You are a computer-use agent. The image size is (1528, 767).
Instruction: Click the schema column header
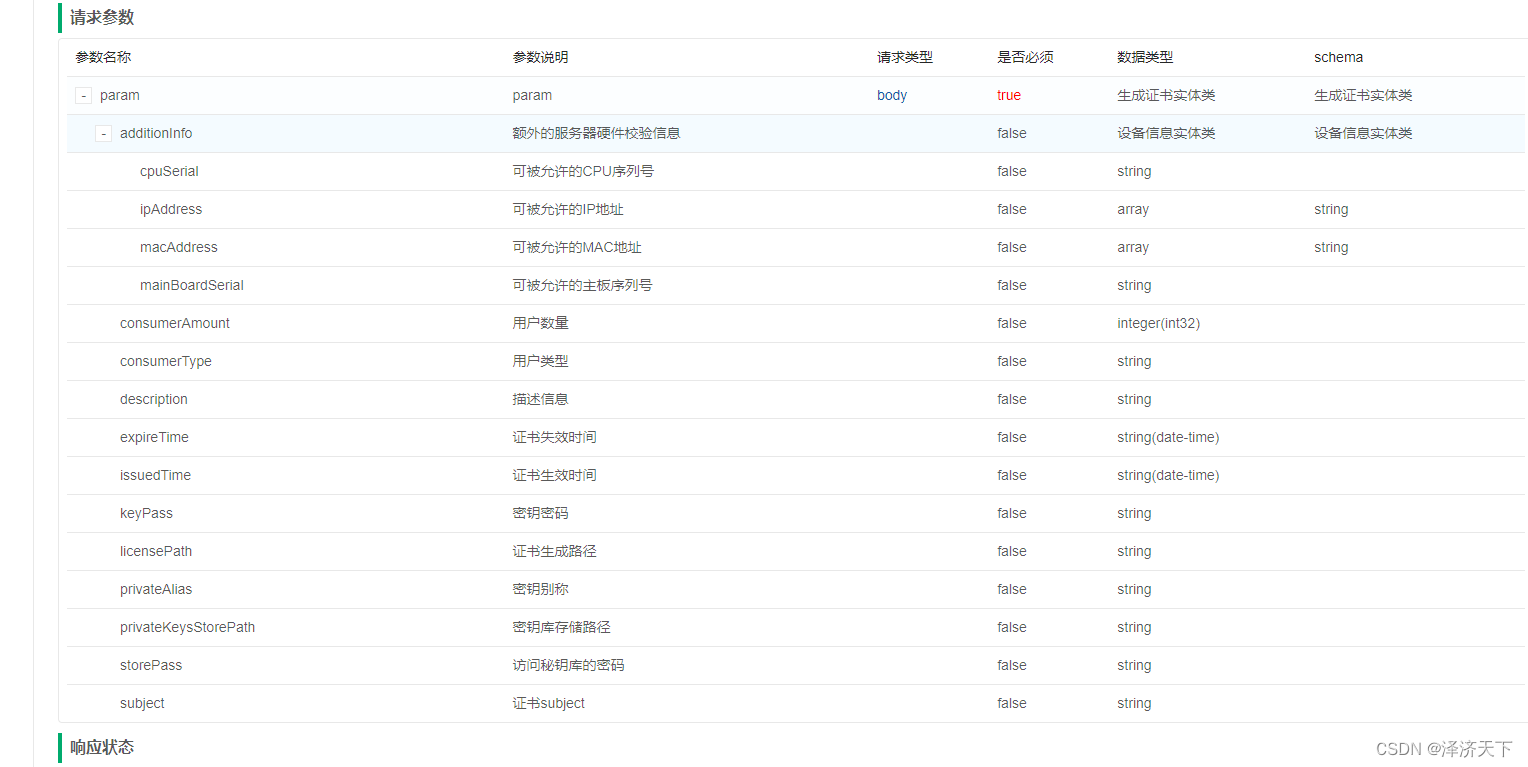1338,58
